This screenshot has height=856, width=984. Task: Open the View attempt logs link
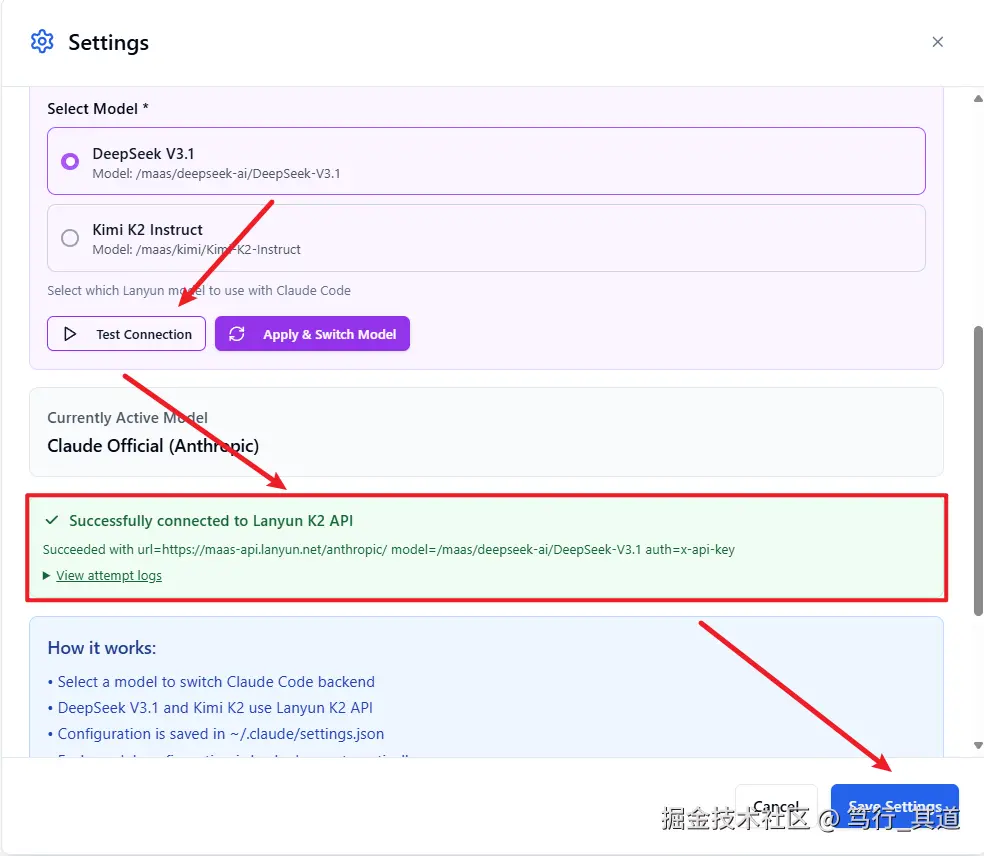point(109,575)
